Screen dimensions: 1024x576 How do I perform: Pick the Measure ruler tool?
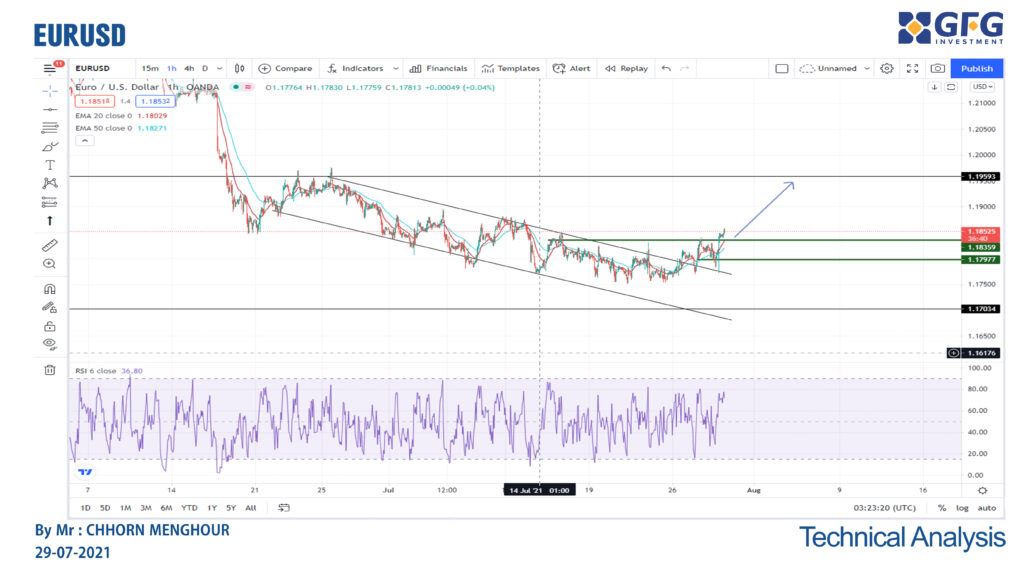50,244
